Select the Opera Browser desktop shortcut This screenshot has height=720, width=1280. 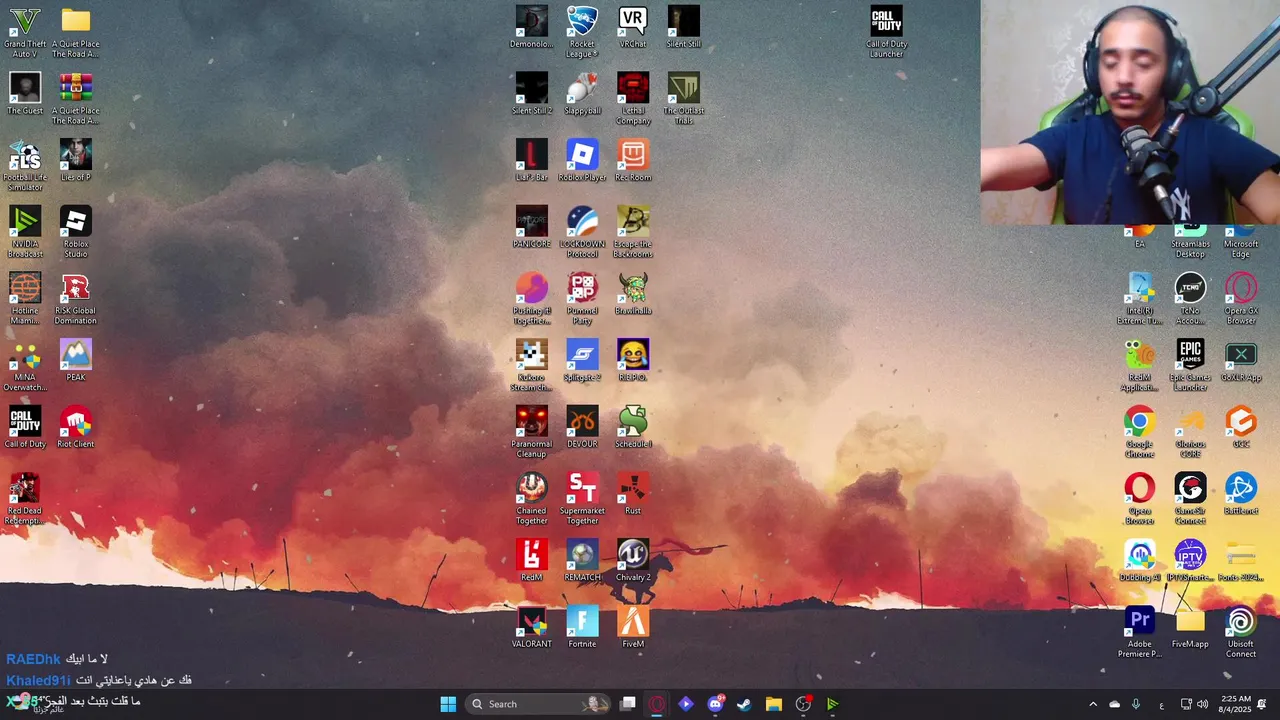[x=1140, y=499]
